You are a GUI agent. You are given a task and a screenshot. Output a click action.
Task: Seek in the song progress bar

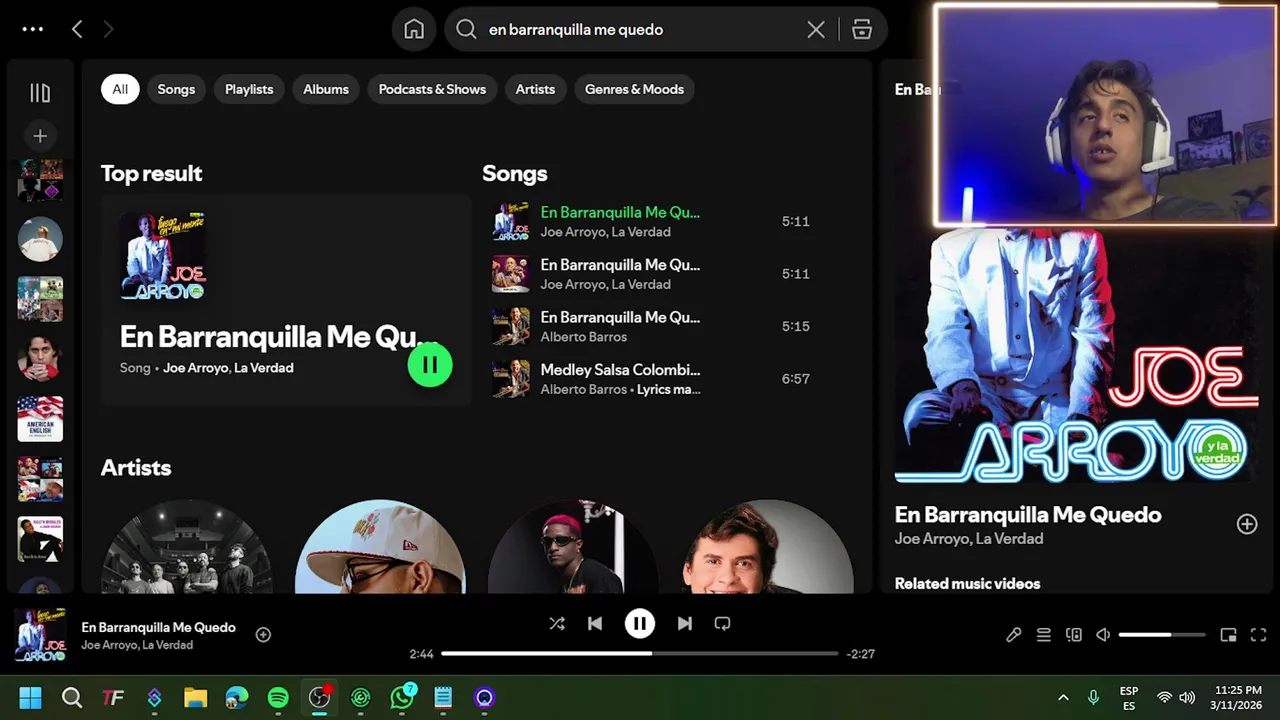pyautogui.click(x=640, y=653)
